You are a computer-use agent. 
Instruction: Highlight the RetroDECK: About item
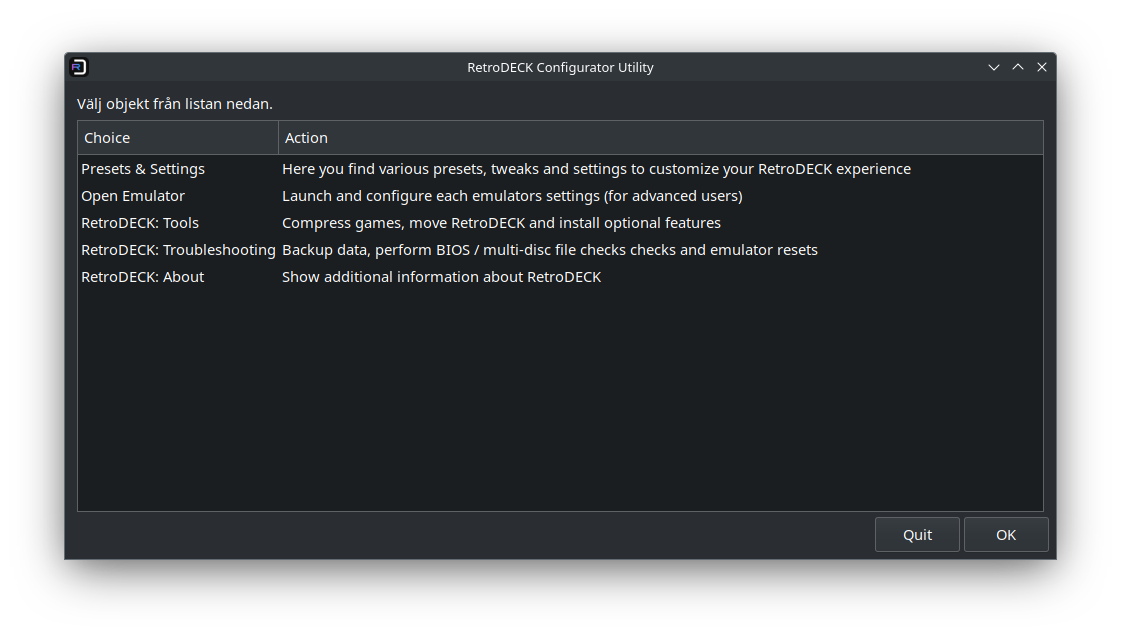point(142,277)
